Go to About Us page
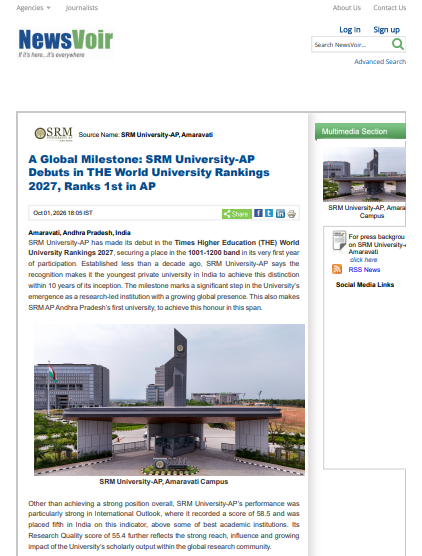 click(346, 8)
